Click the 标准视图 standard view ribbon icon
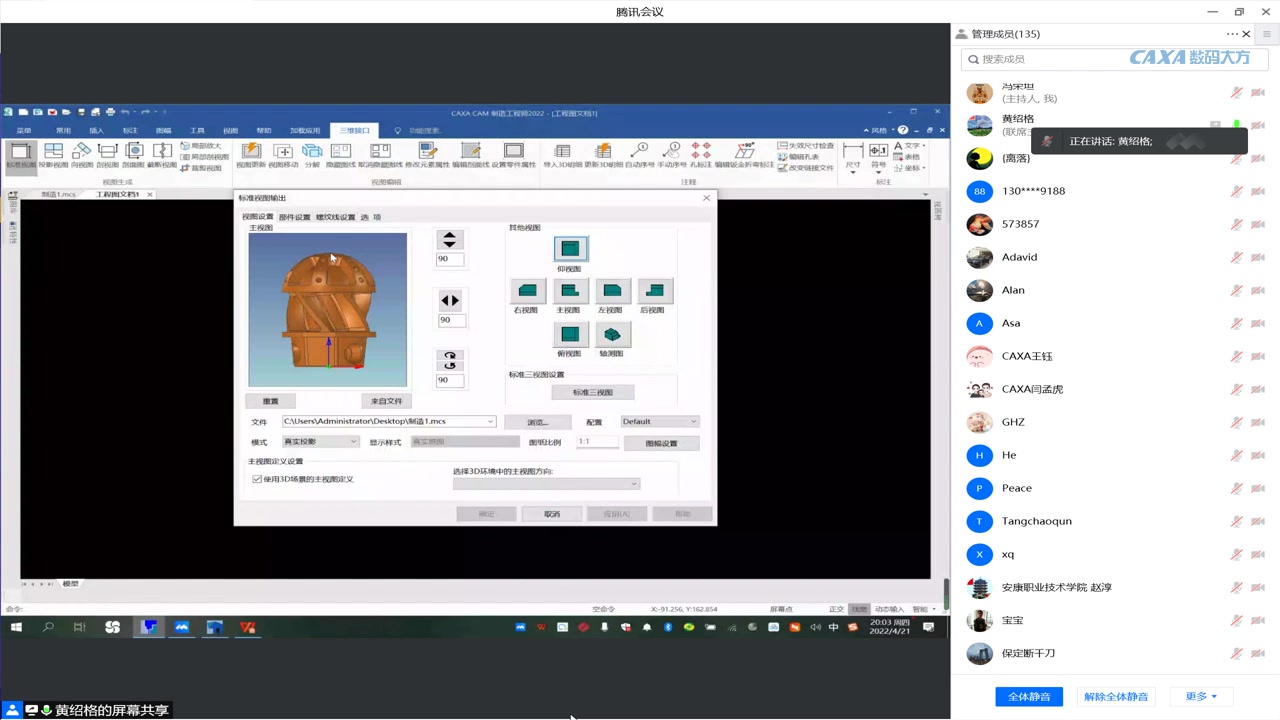This screenshot has width=1280, height=720. tap(20, 155)
